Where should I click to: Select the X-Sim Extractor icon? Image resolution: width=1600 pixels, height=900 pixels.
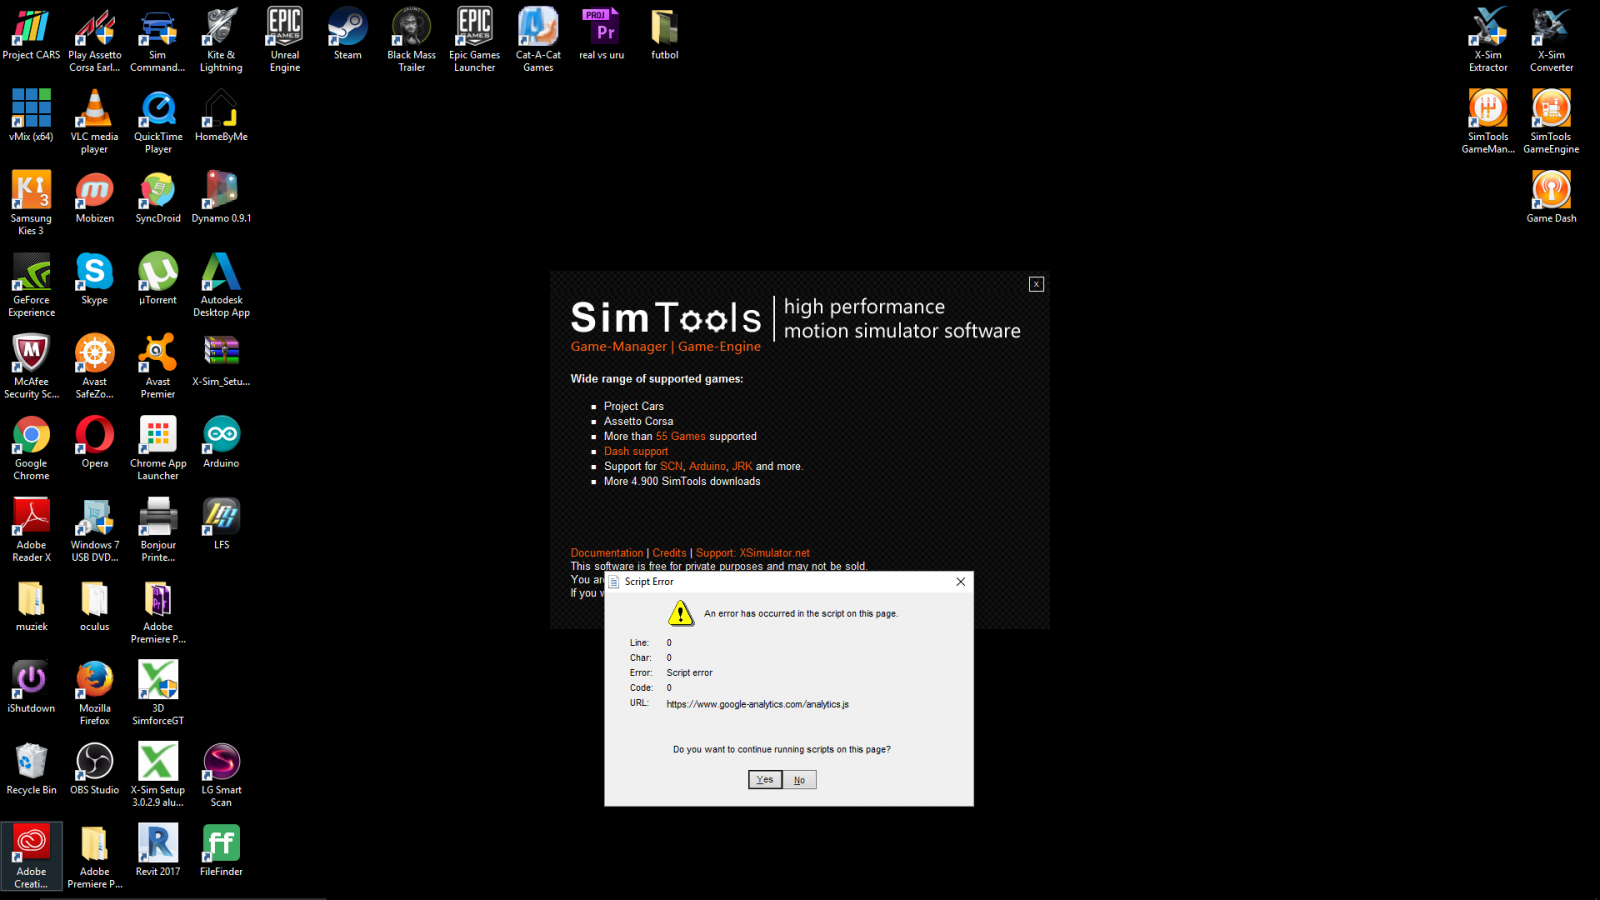pos(1488,41)
